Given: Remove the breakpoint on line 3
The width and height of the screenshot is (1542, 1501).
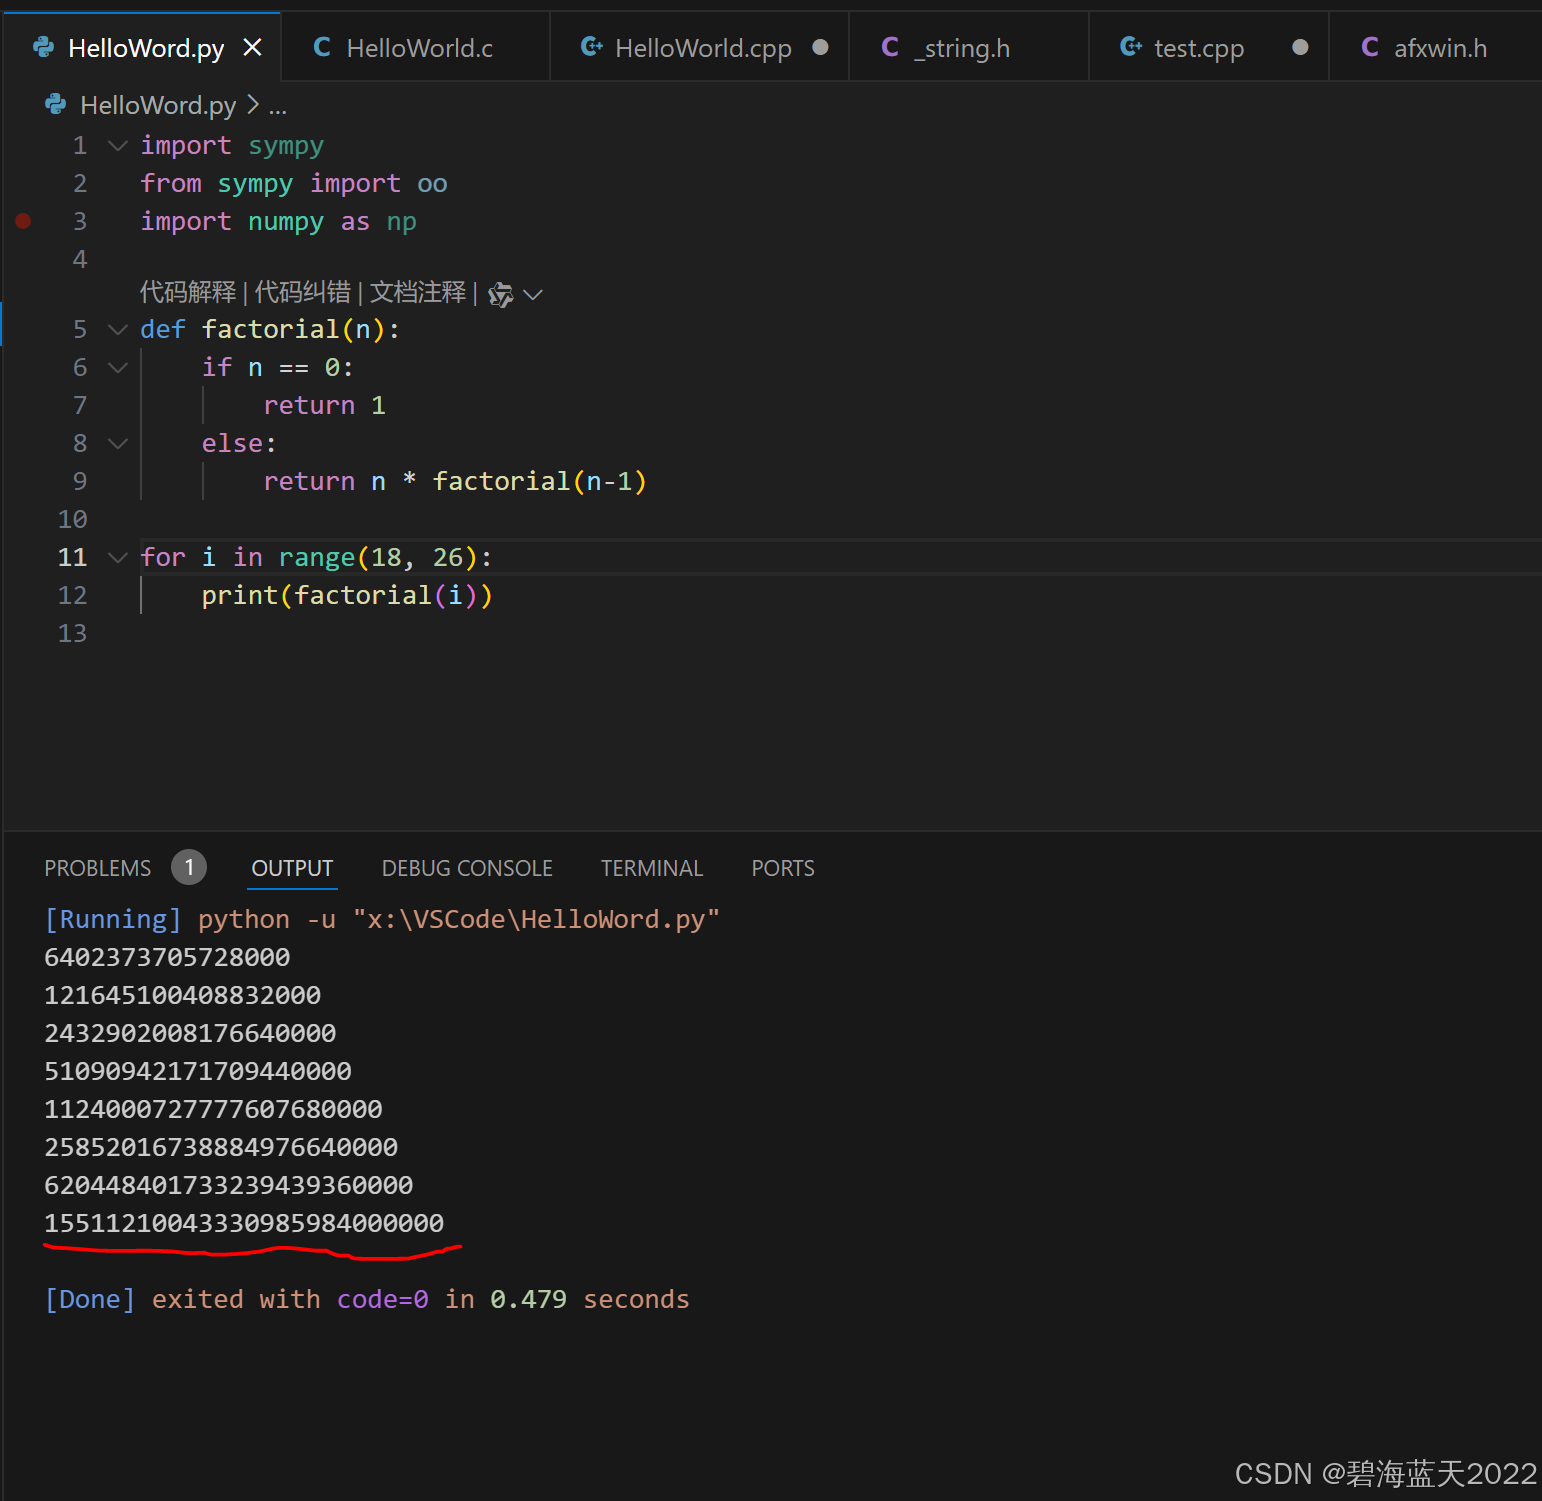Looking at the screenshot, I should 23,221.
